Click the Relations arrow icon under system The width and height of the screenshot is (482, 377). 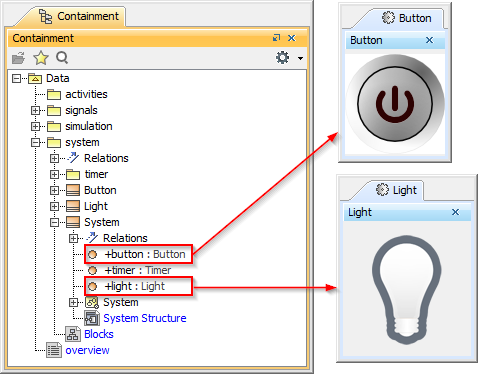73,158
